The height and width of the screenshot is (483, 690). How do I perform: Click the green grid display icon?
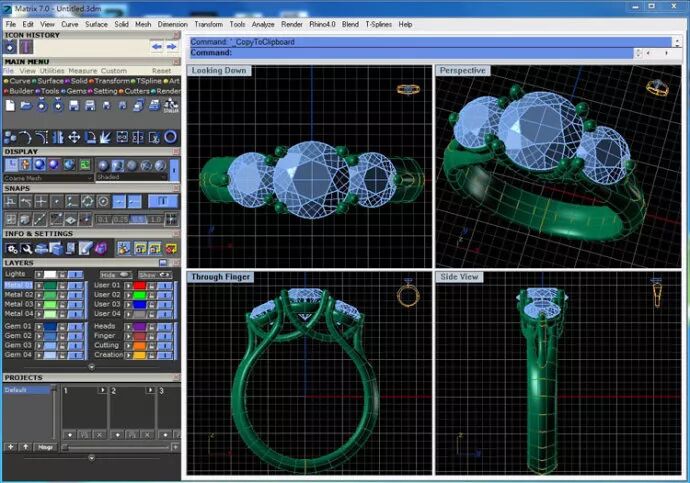85,165
